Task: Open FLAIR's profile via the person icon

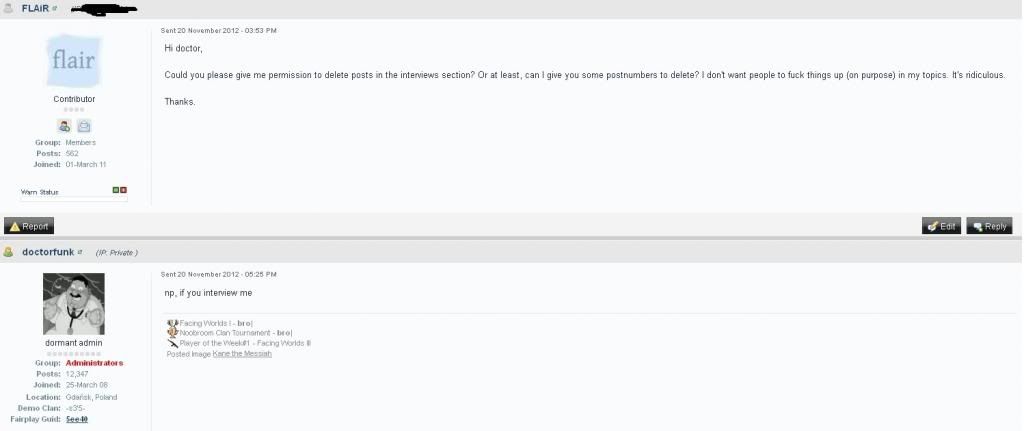Action: (64, 126)
